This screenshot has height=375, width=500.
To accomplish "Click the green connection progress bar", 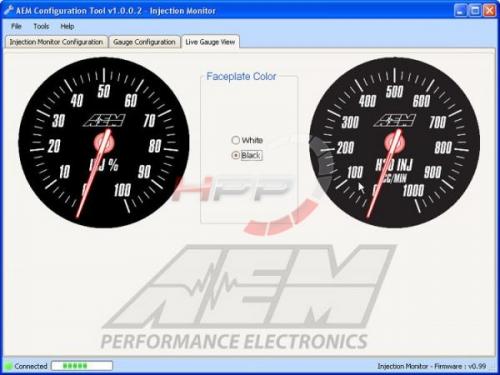I will [82, 366].
